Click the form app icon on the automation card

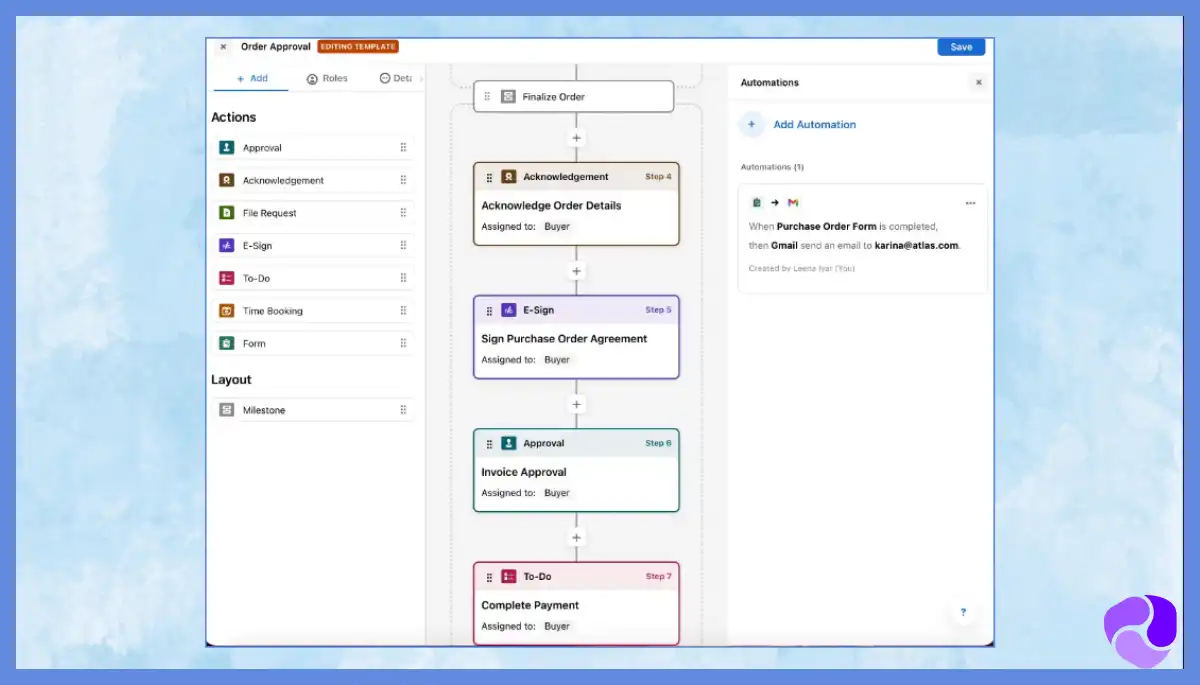(757, 202)
